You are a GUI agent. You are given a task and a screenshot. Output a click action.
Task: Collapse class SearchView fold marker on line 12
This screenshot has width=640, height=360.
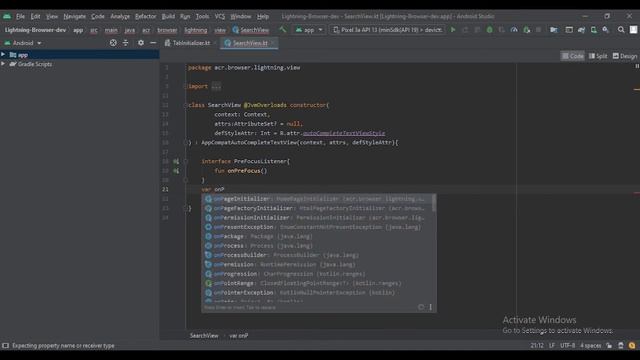(x=186, y=105)
